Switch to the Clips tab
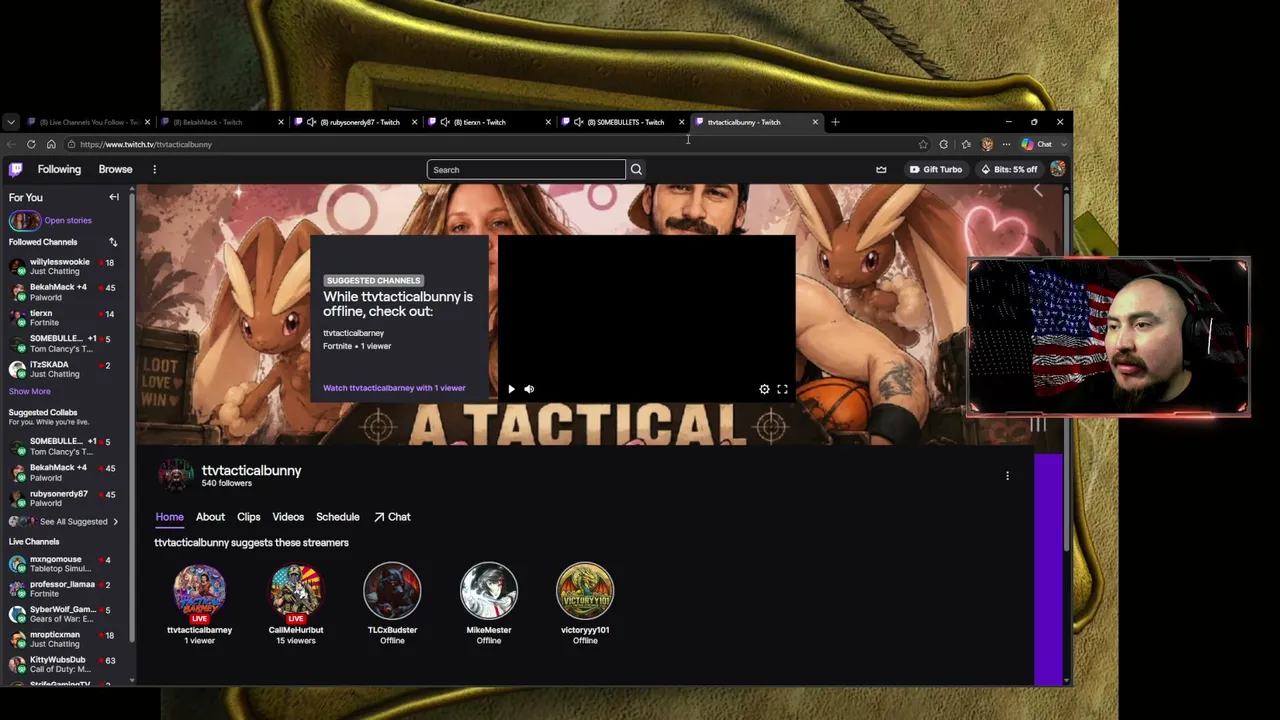 click(248, 517)
